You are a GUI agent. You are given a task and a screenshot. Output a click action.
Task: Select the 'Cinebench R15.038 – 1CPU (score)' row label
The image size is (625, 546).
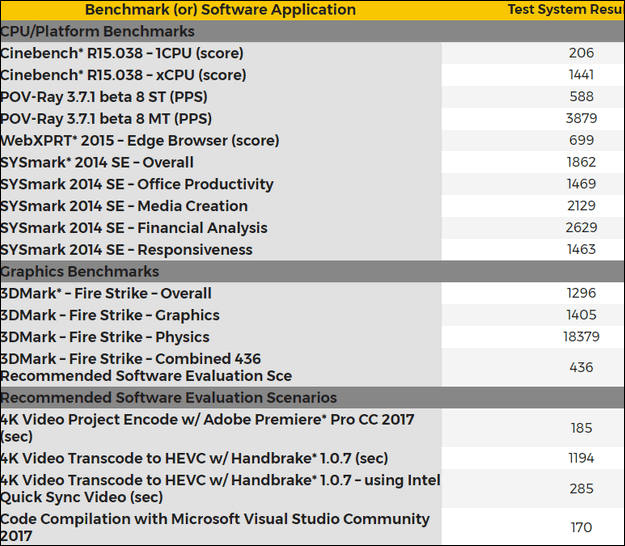click(122, 53)
